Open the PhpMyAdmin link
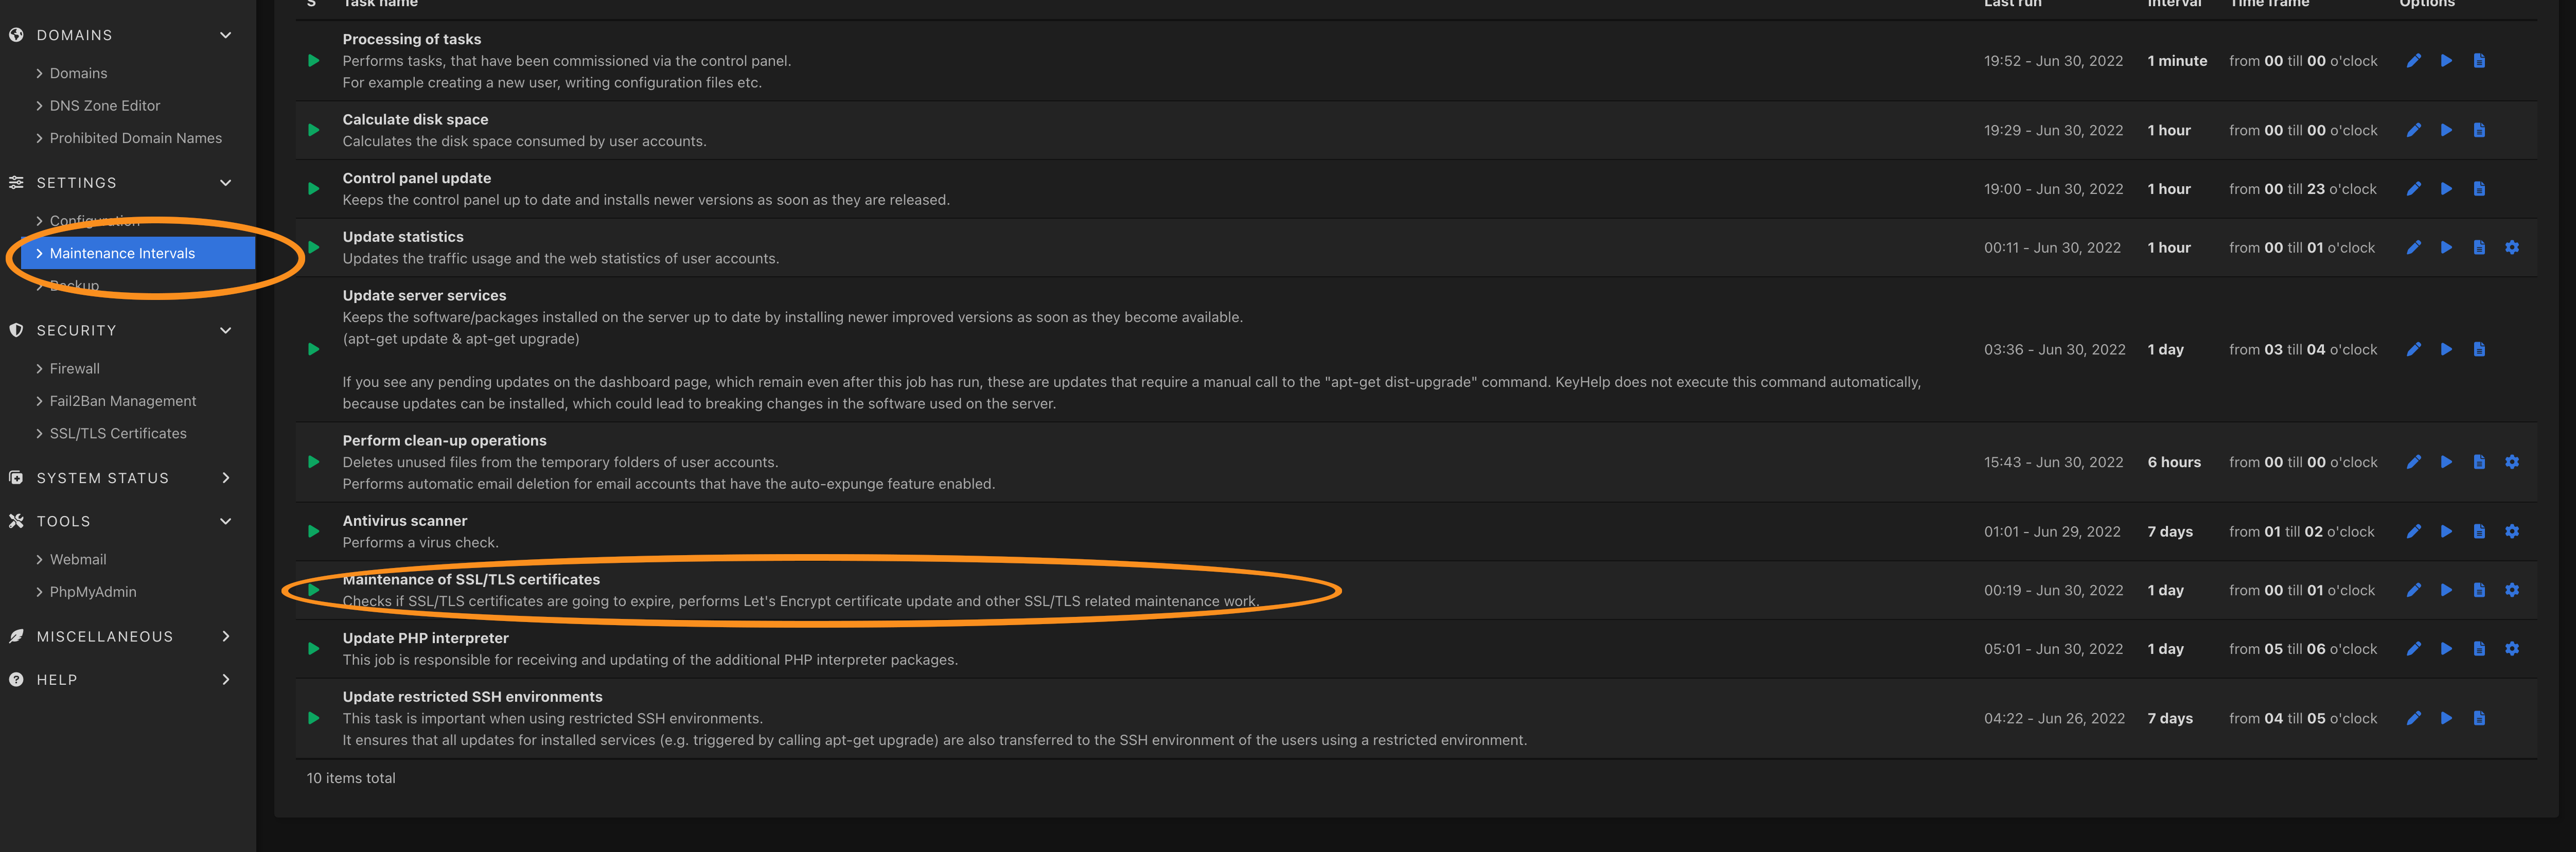This screenshot has height=852, width=2576. click(92, 592)
